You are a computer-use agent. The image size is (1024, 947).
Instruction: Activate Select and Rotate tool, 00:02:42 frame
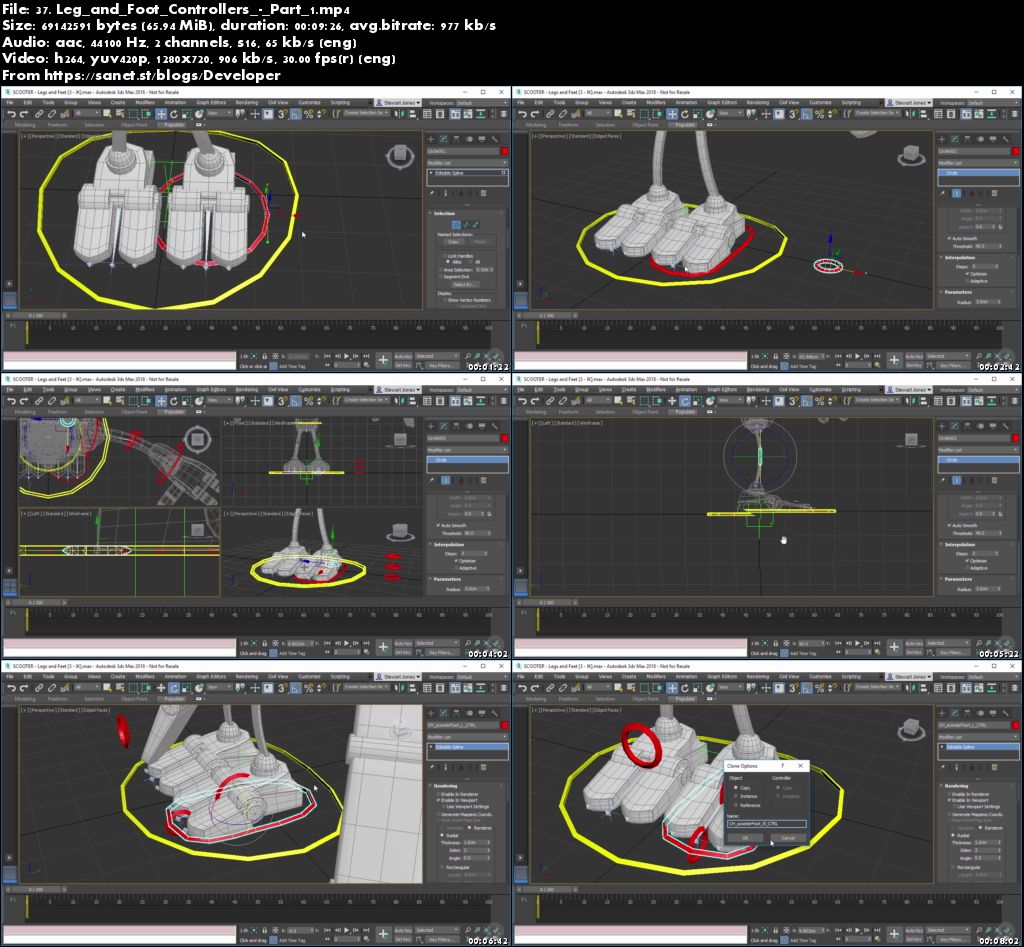[684, 114]
